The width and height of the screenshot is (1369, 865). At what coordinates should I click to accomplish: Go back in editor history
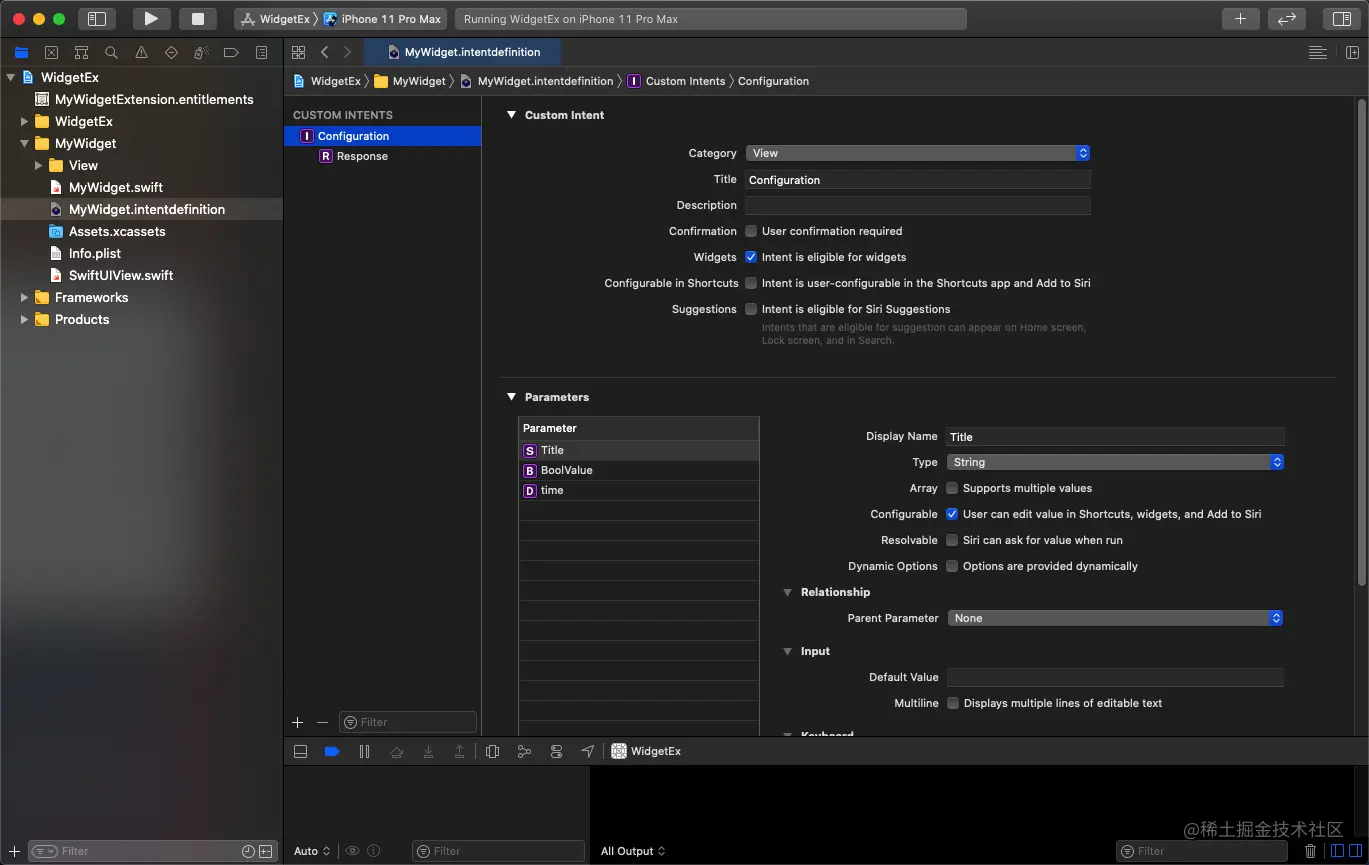325,52
